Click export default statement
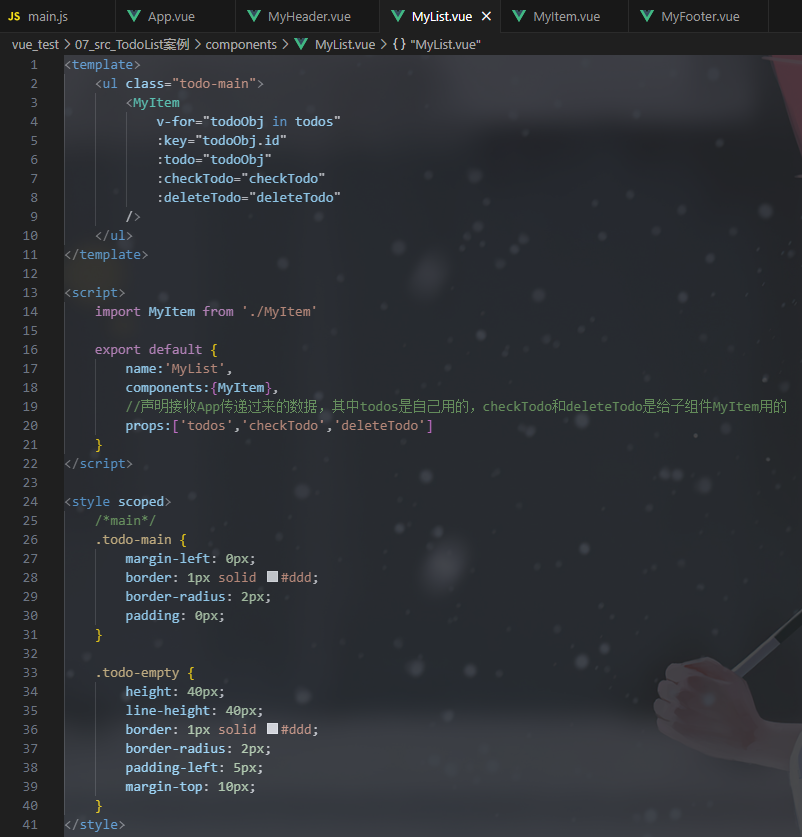Image resolution: width=802 pixels, height=837 pixels. click(x=148, y=350)
